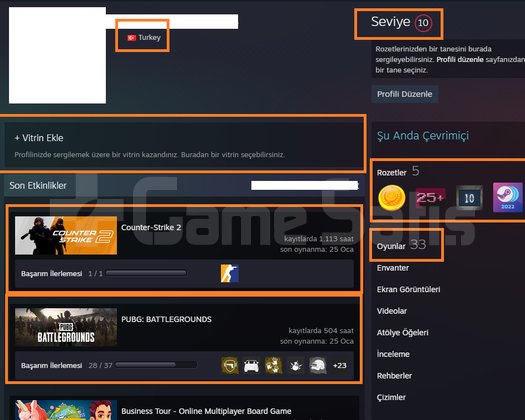
Task: Open the Business Tour game banner
Action: click(66, 410)
